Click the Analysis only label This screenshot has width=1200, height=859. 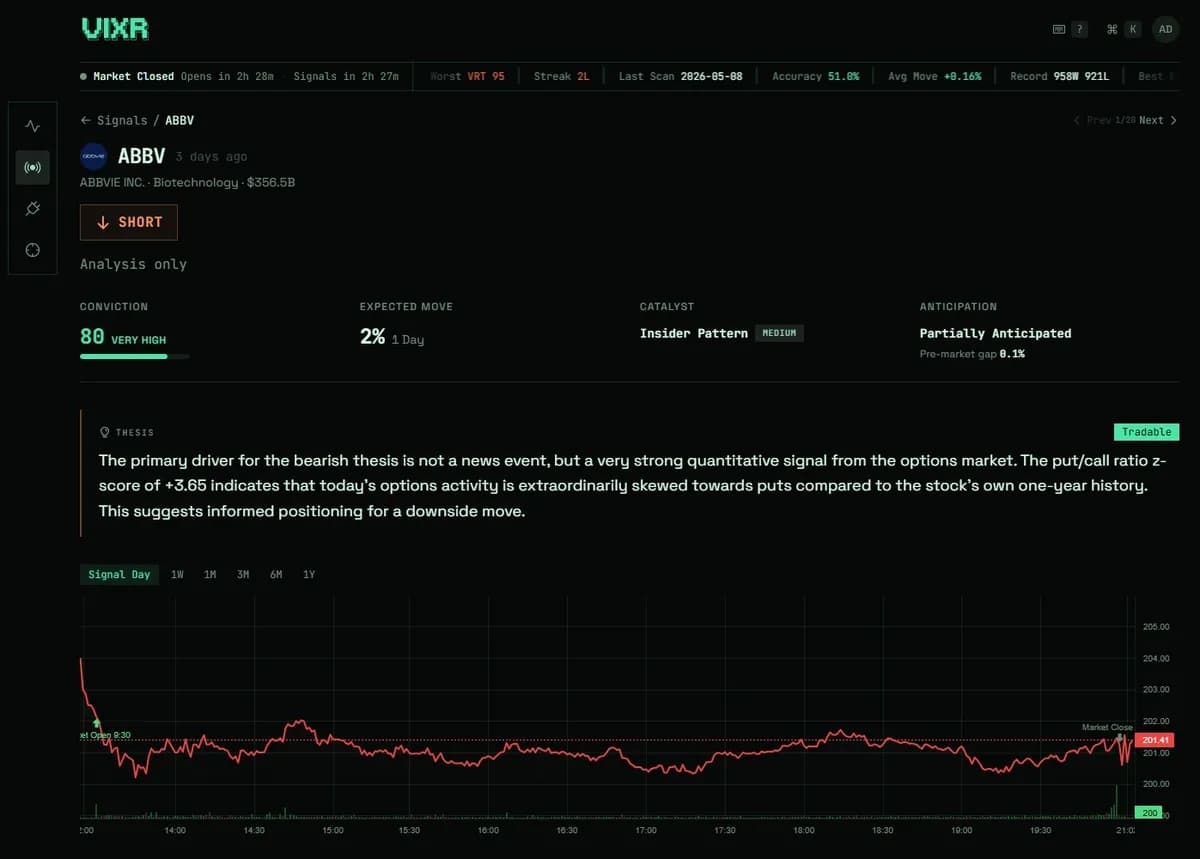133,264
